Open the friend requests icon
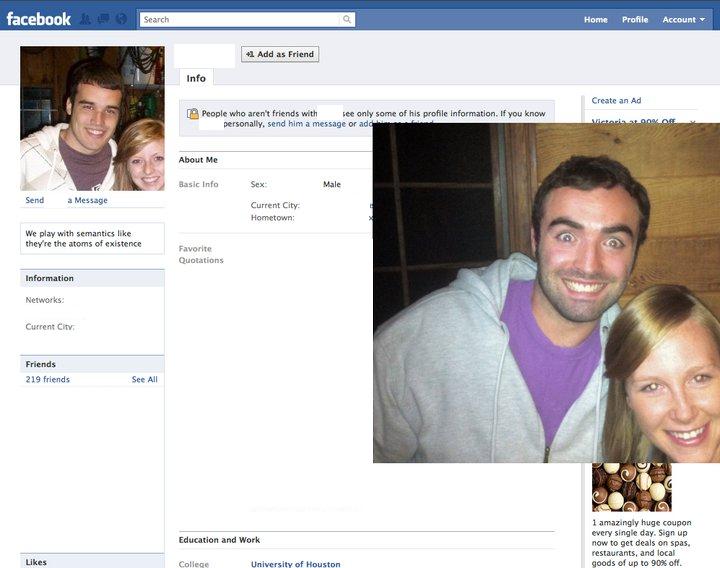This screenshot has height=568, width=720. click(x=87, y=19)
